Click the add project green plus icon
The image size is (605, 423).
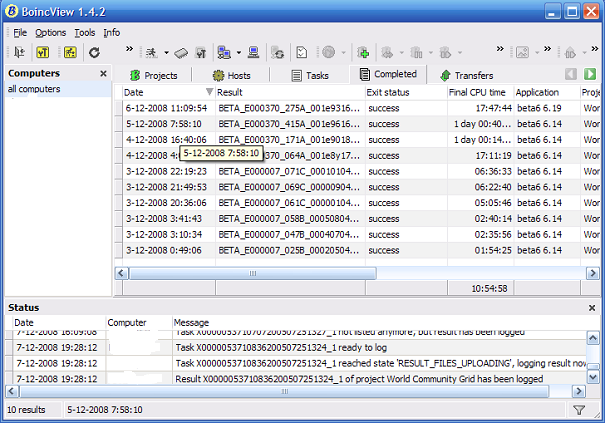pos(363,52)
